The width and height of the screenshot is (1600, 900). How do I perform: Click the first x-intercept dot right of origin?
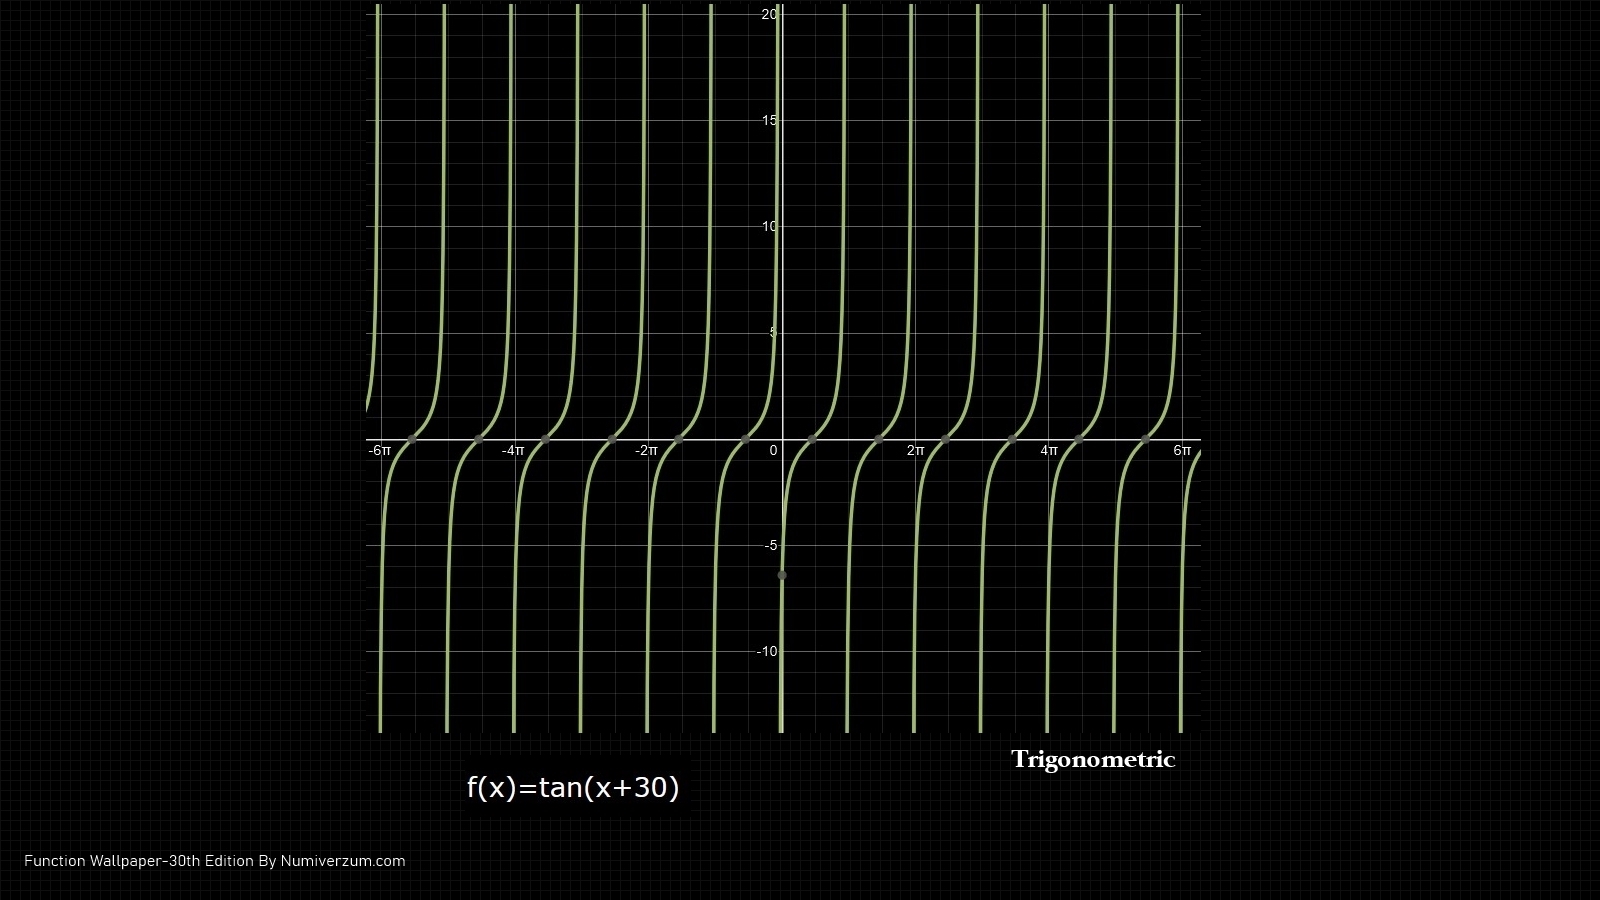click(812, 440)
